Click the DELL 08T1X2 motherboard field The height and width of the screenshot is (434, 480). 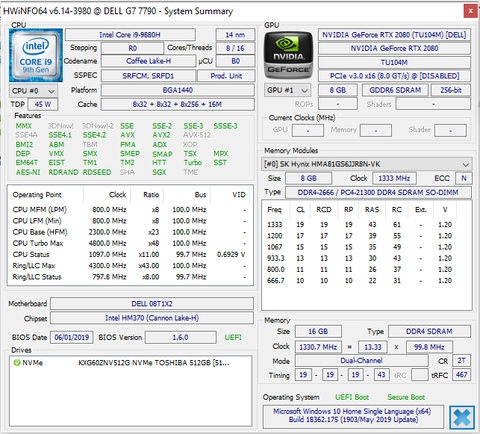152,304
